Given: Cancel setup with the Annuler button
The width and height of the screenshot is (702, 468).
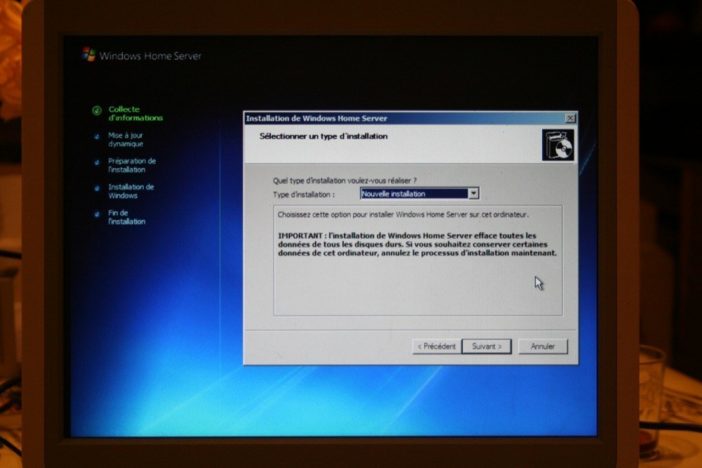Looking at the screenshot, I should click(543, 346).
